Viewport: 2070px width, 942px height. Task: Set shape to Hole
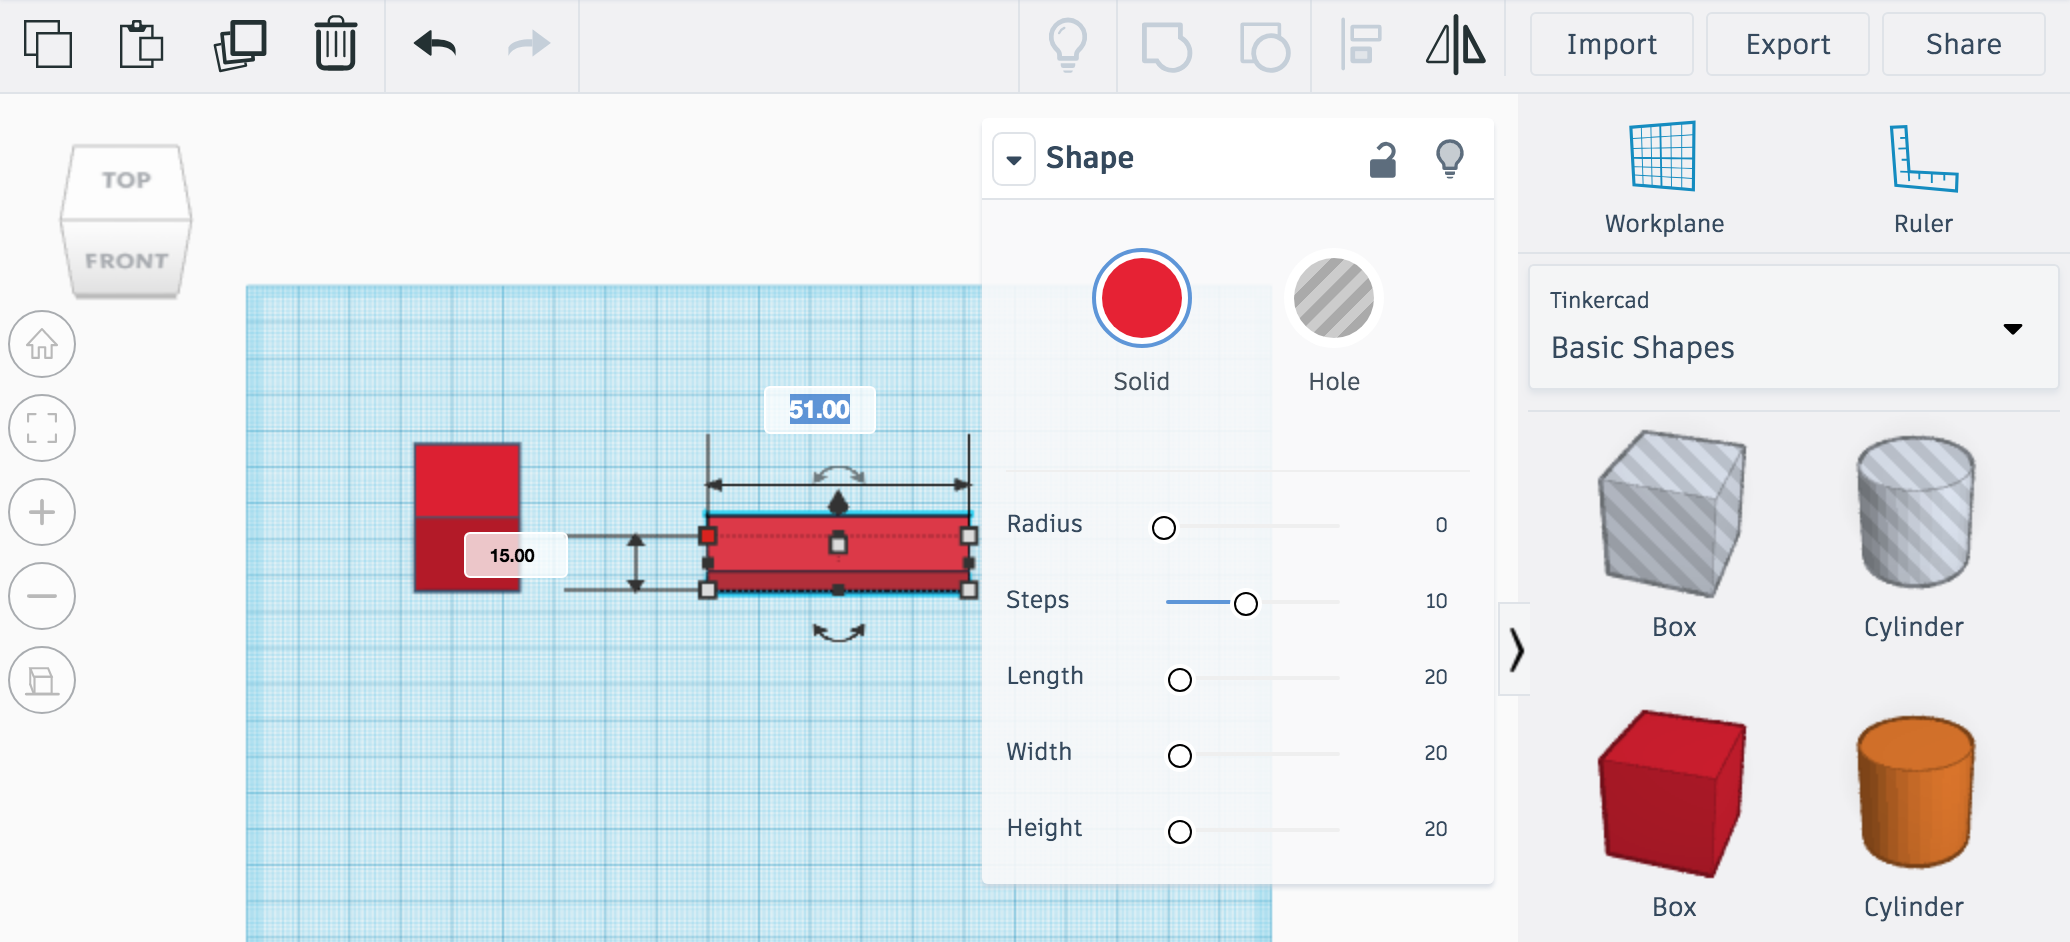[x=1333, y=298]
